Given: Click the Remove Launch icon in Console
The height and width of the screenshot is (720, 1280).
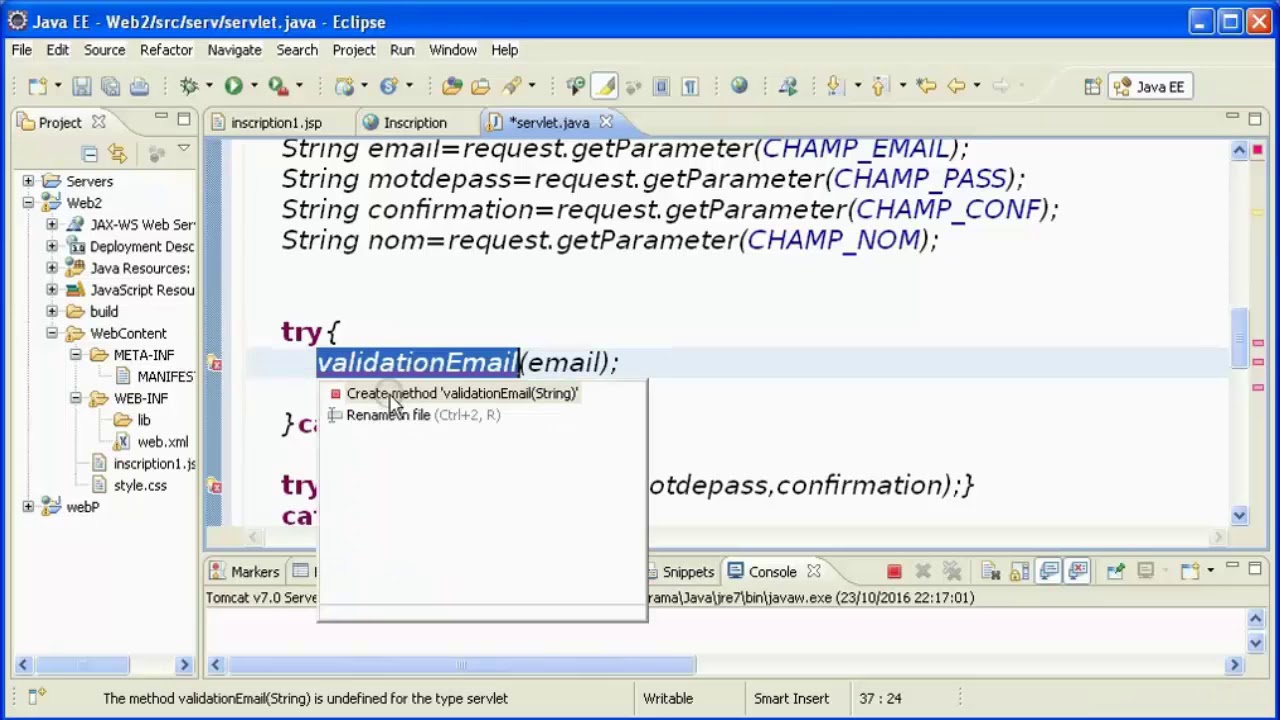Looking at the screenshot, I should coord(923,572).
